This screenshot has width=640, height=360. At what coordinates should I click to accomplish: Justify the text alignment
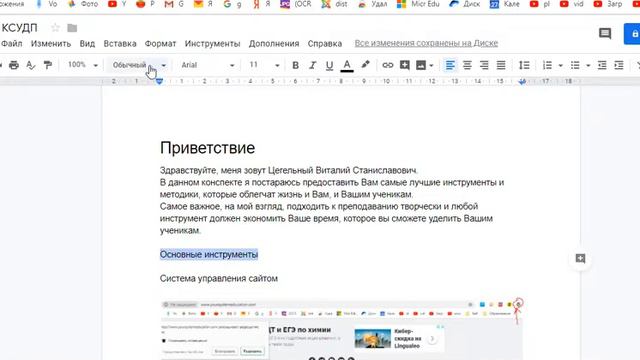tap(501, 65)
